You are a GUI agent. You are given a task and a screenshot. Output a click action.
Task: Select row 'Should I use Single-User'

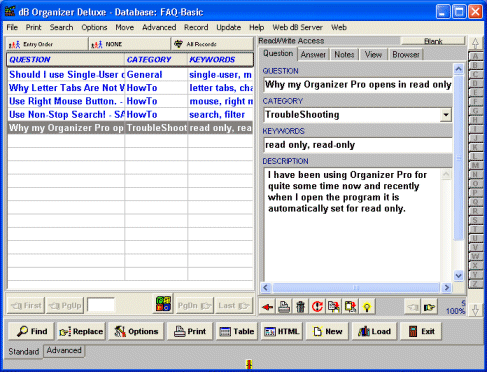coord(130,75)
